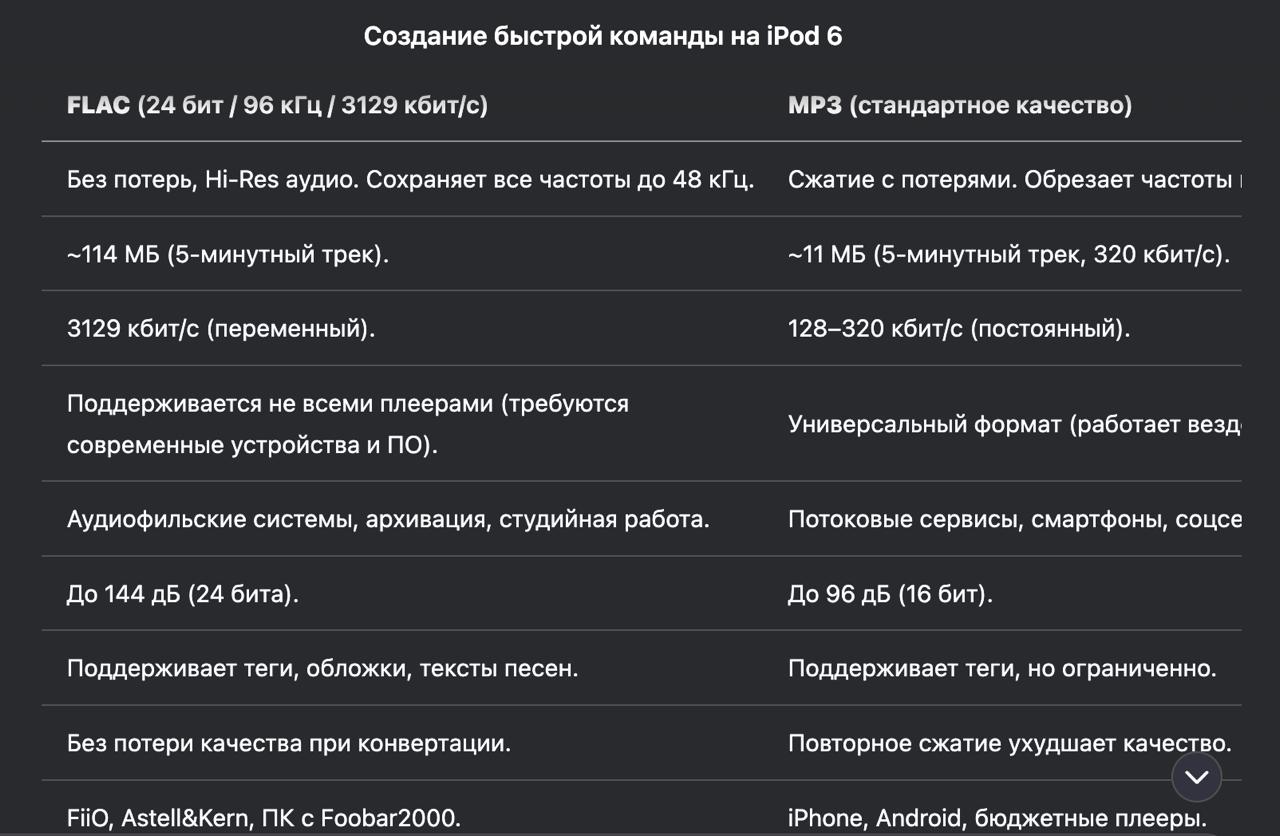Click the cell 3129 кбит/с (переменный)

click(x=221, y=328)
